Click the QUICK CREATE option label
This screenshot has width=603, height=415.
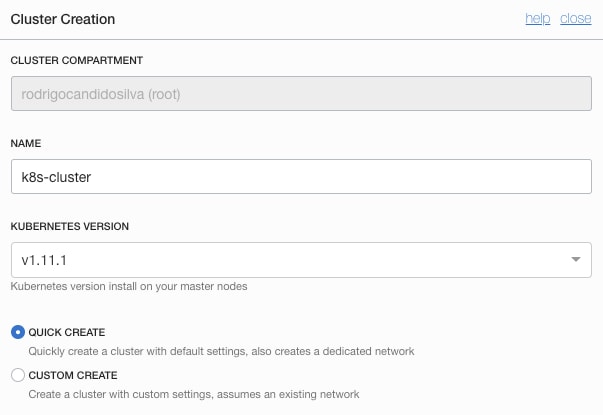point(67,332)
